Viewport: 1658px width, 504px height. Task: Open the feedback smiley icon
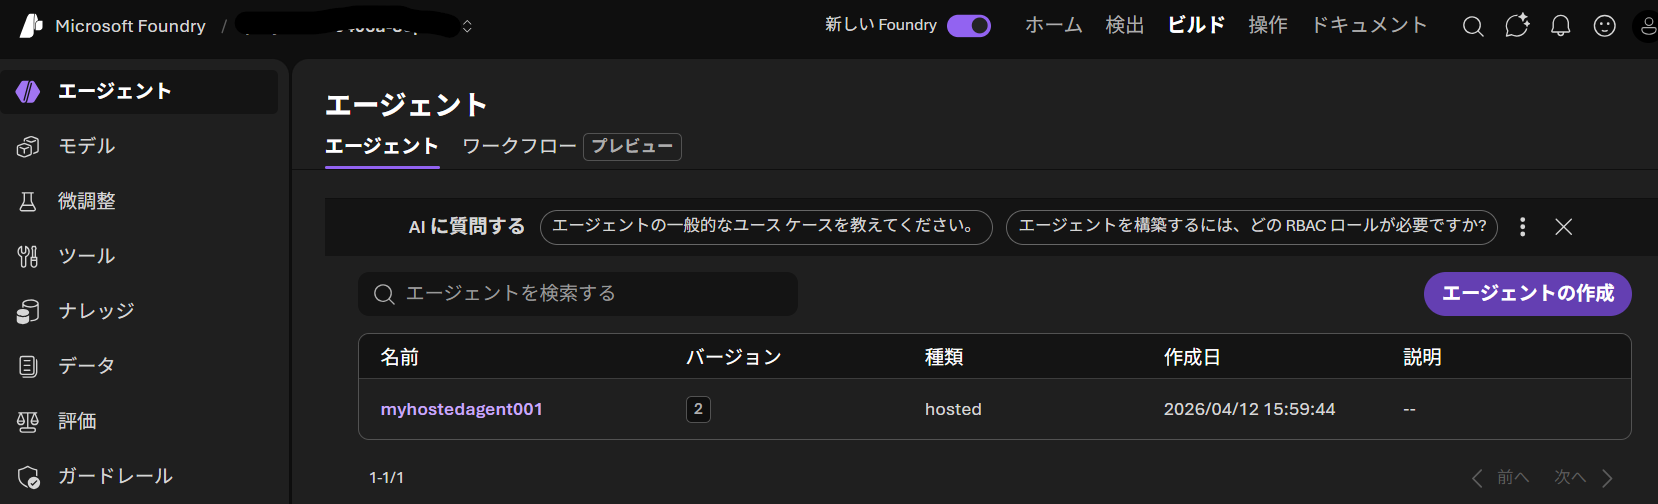pyautogui.click(x=1605, y=26)
